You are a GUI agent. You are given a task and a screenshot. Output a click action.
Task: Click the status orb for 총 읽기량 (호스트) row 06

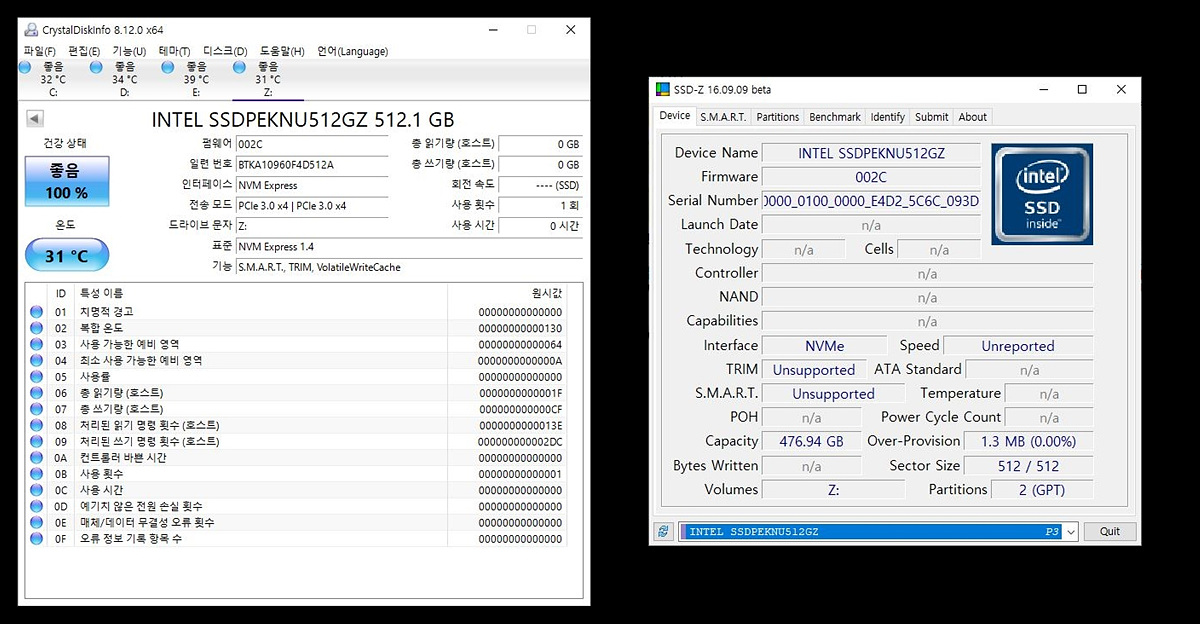pyautogui.click(x=37, y=393)
